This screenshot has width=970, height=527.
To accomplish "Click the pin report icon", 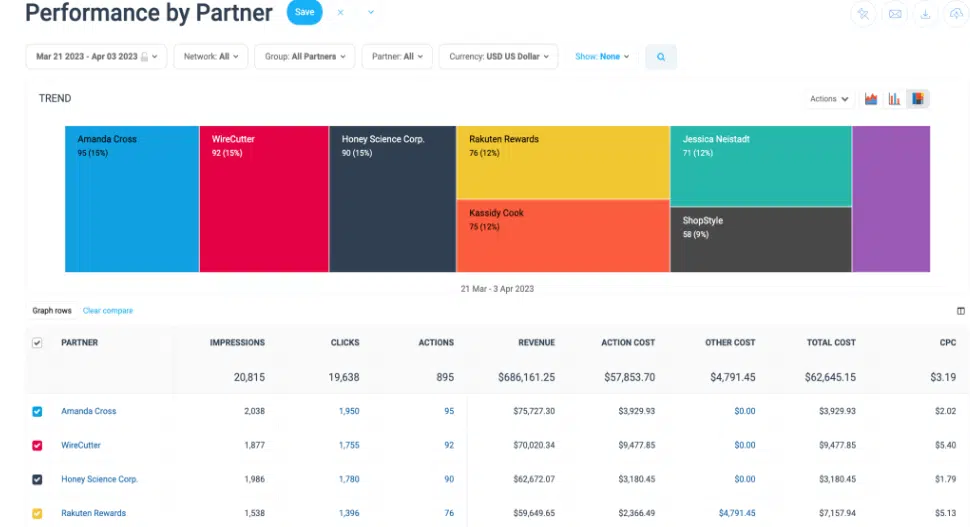I will pyautogui.click(x=863, y=14).
